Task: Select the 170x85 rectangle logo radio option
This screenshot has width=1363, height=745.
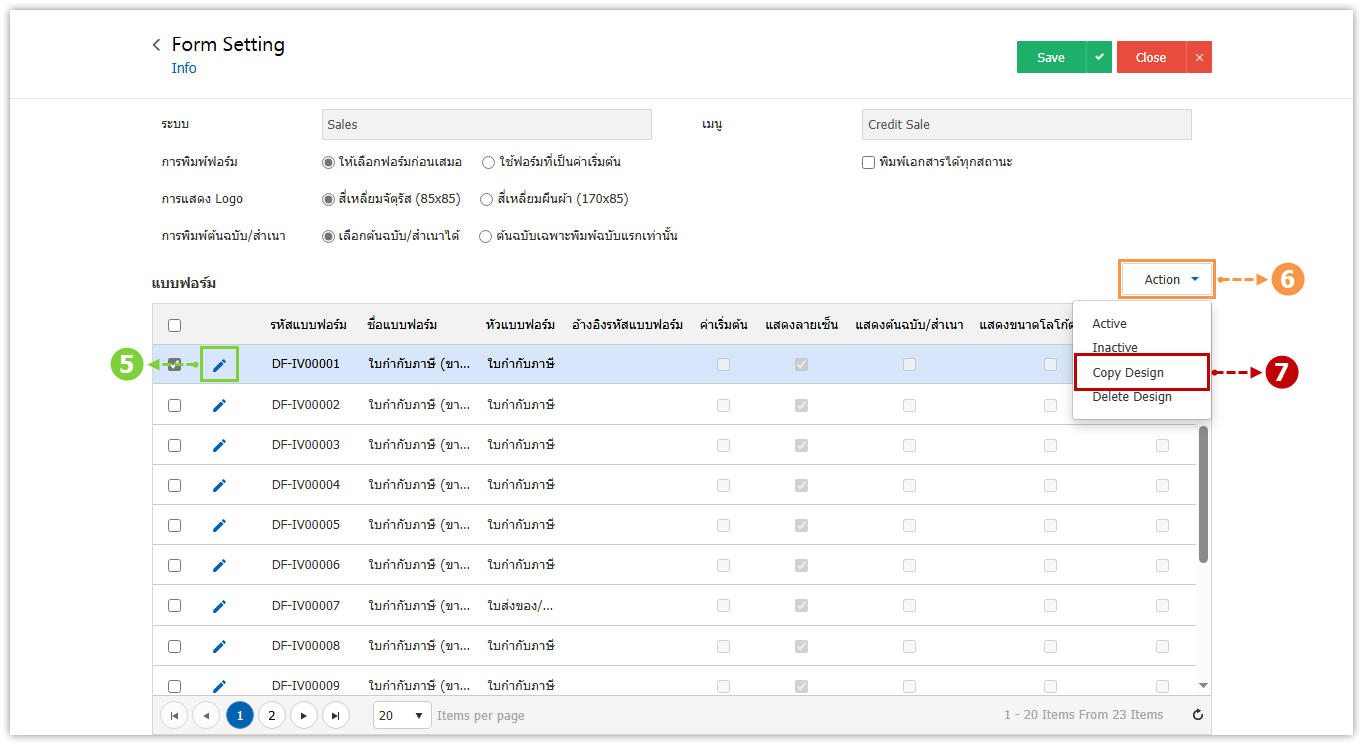Action: (x=487, y=199)
